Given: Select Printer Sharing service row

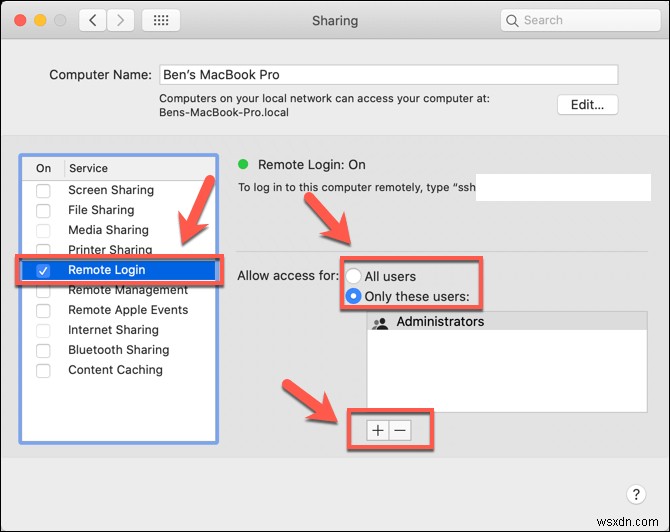Looking at the screenshot, I should [119, 249].
